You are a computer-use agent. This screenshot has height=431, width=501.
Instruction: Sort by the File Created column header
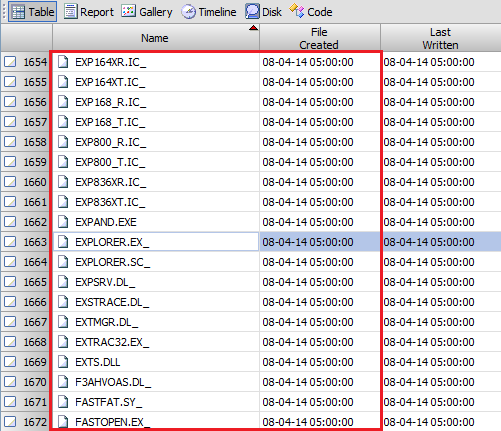point(319,38)
